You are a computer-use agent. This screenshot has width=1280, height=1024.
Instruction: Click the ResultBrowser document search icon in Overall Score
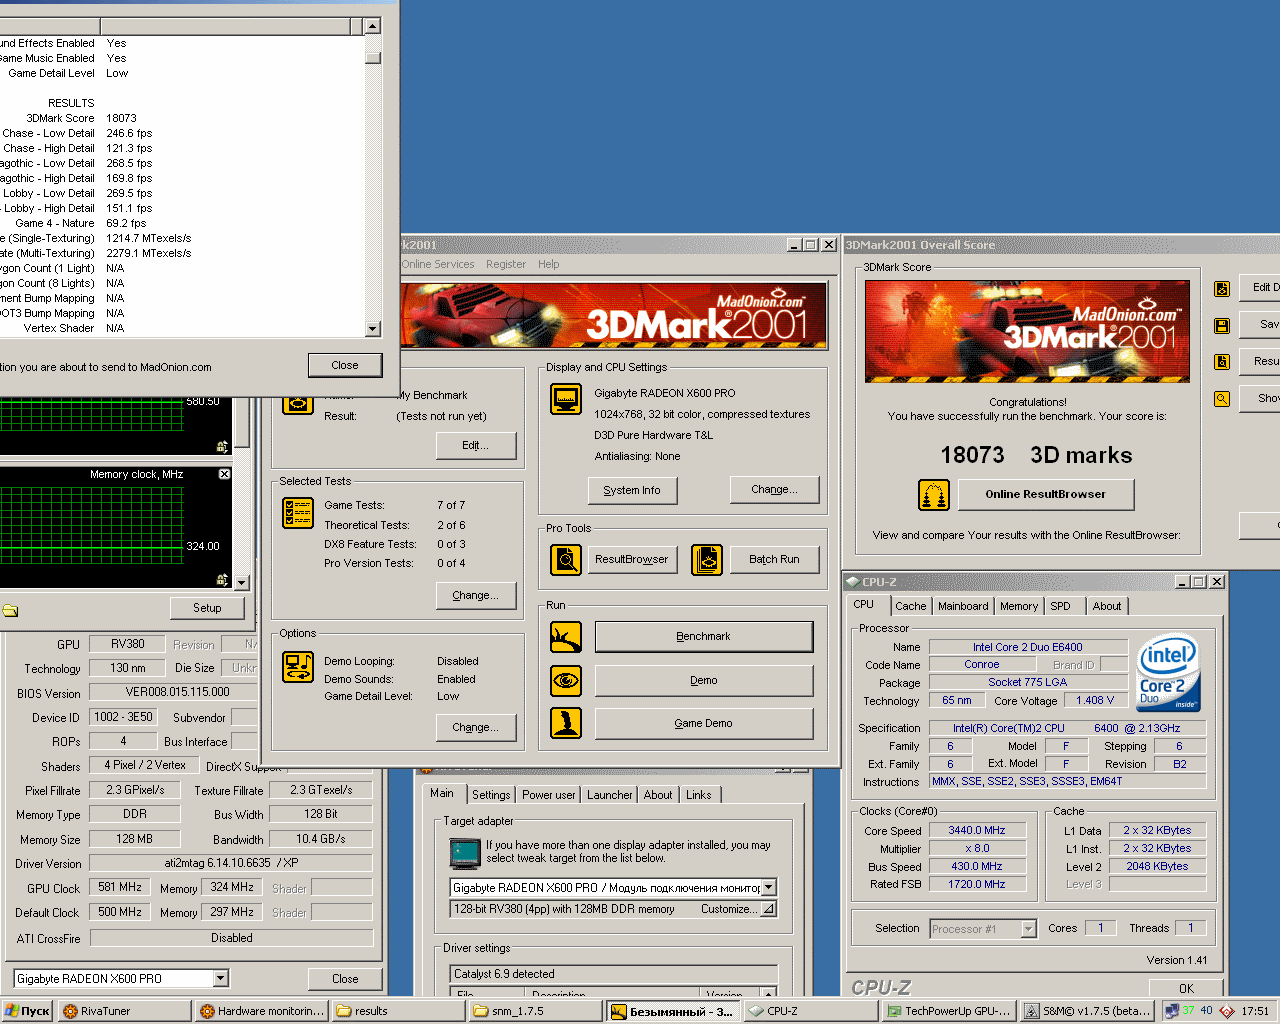[1222, 362]
